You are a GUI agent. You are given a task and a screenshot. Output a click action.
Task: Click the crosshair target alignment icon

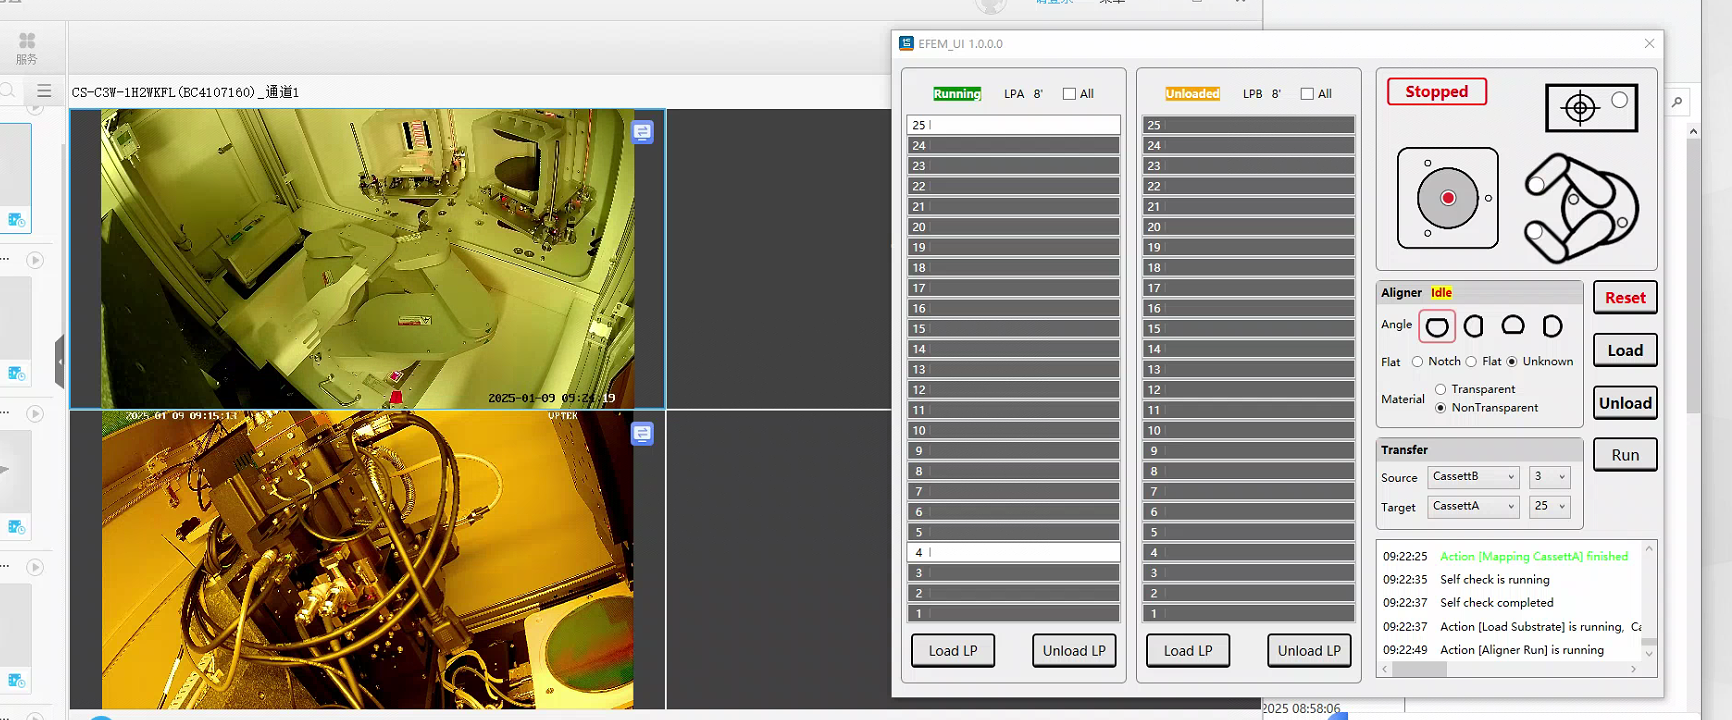[1592, 107]
